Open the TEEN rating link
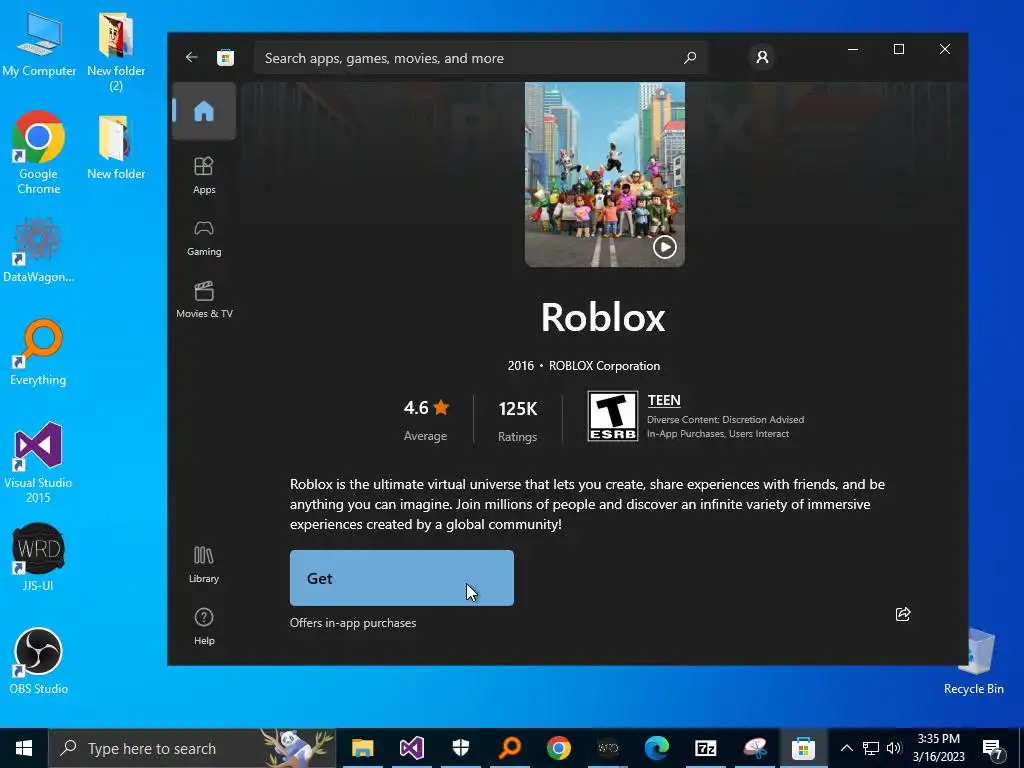Image resolution: width=1024 pixels, height=768 pixels. 664,400
